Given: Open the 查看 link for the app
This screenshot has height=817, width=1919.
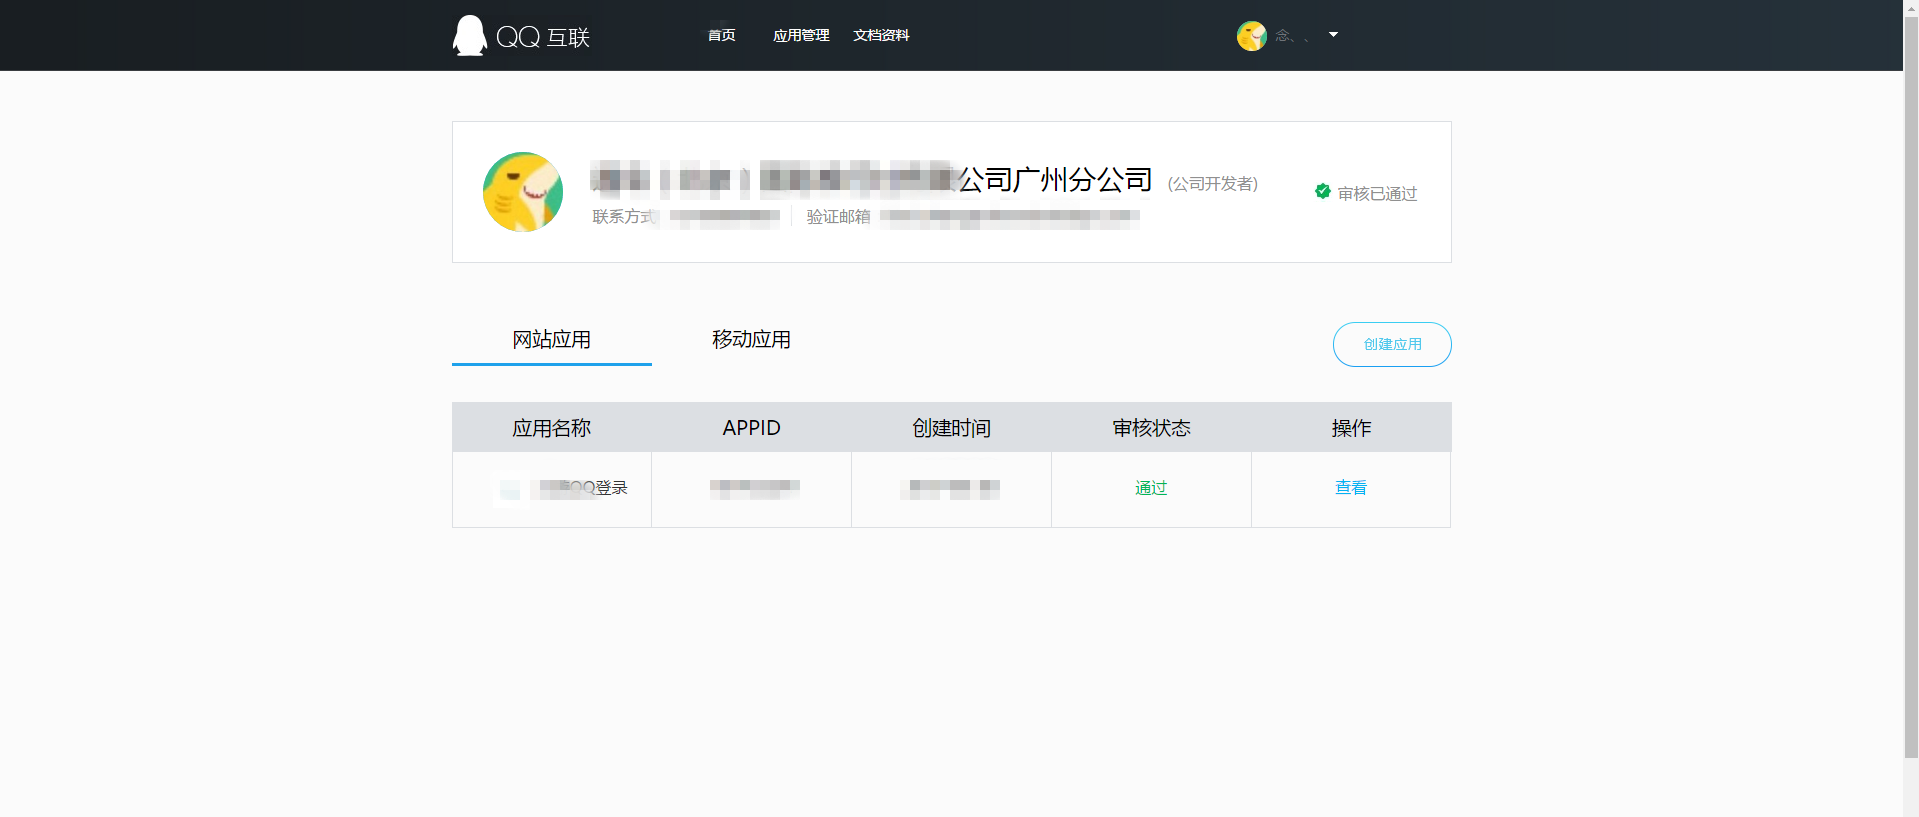Looking at the screenshot, I should (1351, 488).
